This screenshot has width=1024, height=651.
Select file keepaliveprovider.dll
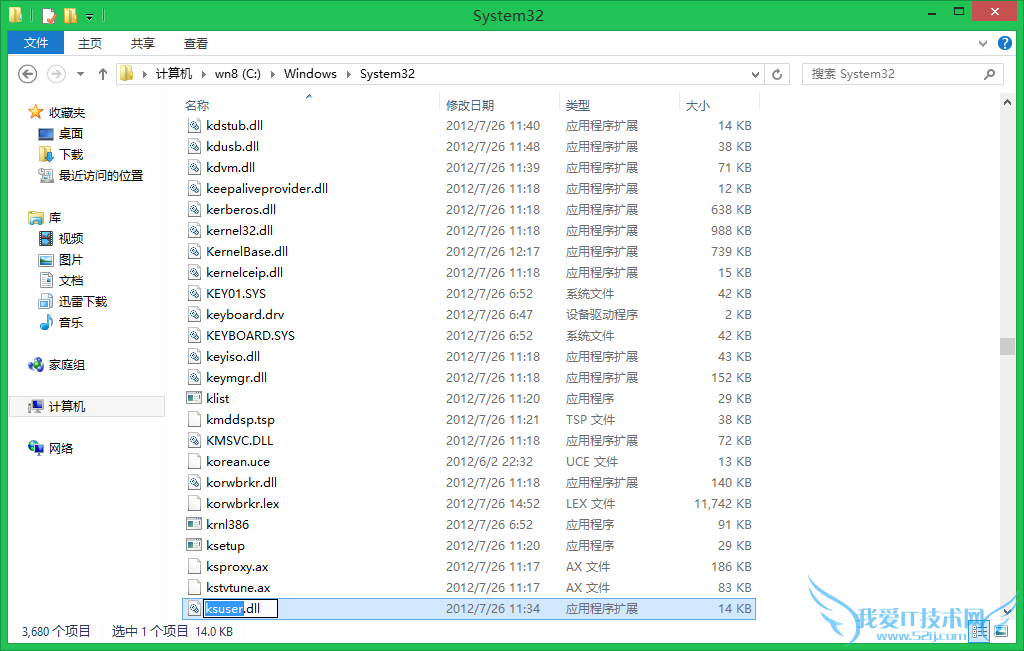pyautogui.click(x=266, y=189)
